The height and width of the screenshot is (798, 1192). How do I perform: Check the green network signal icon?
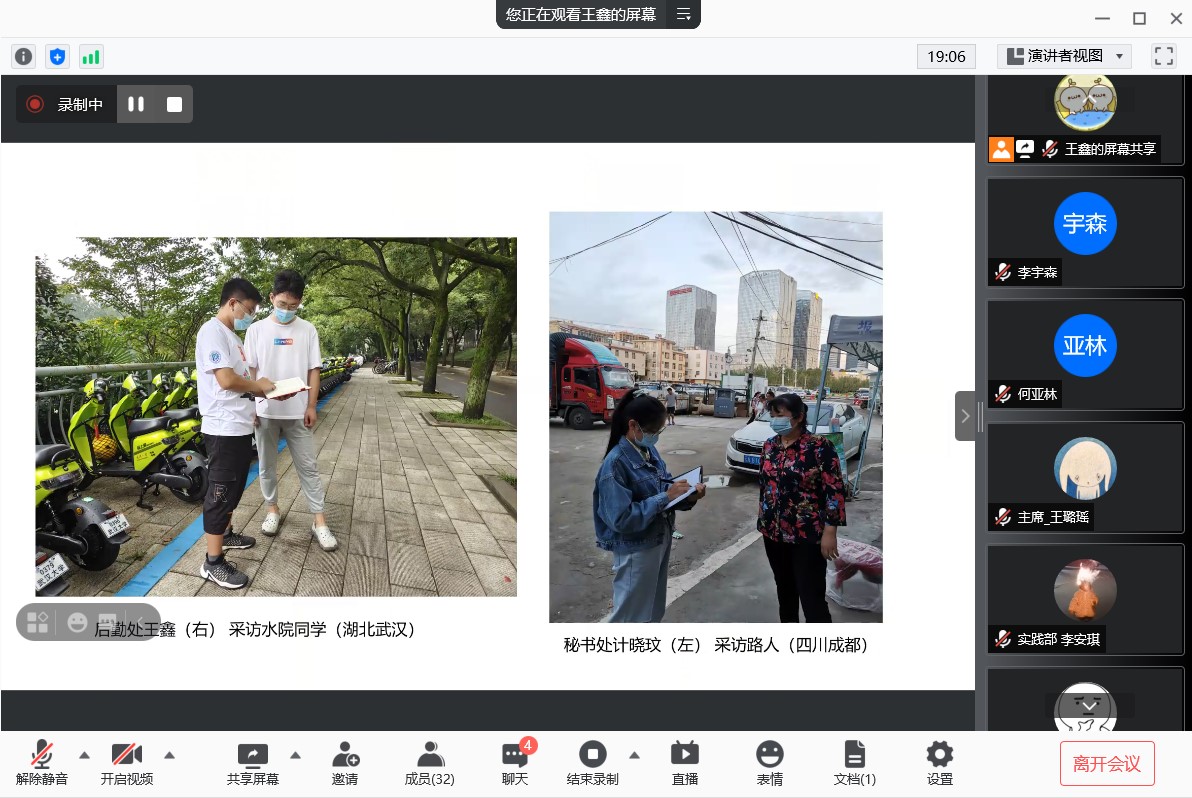click(x=91, y=57)
